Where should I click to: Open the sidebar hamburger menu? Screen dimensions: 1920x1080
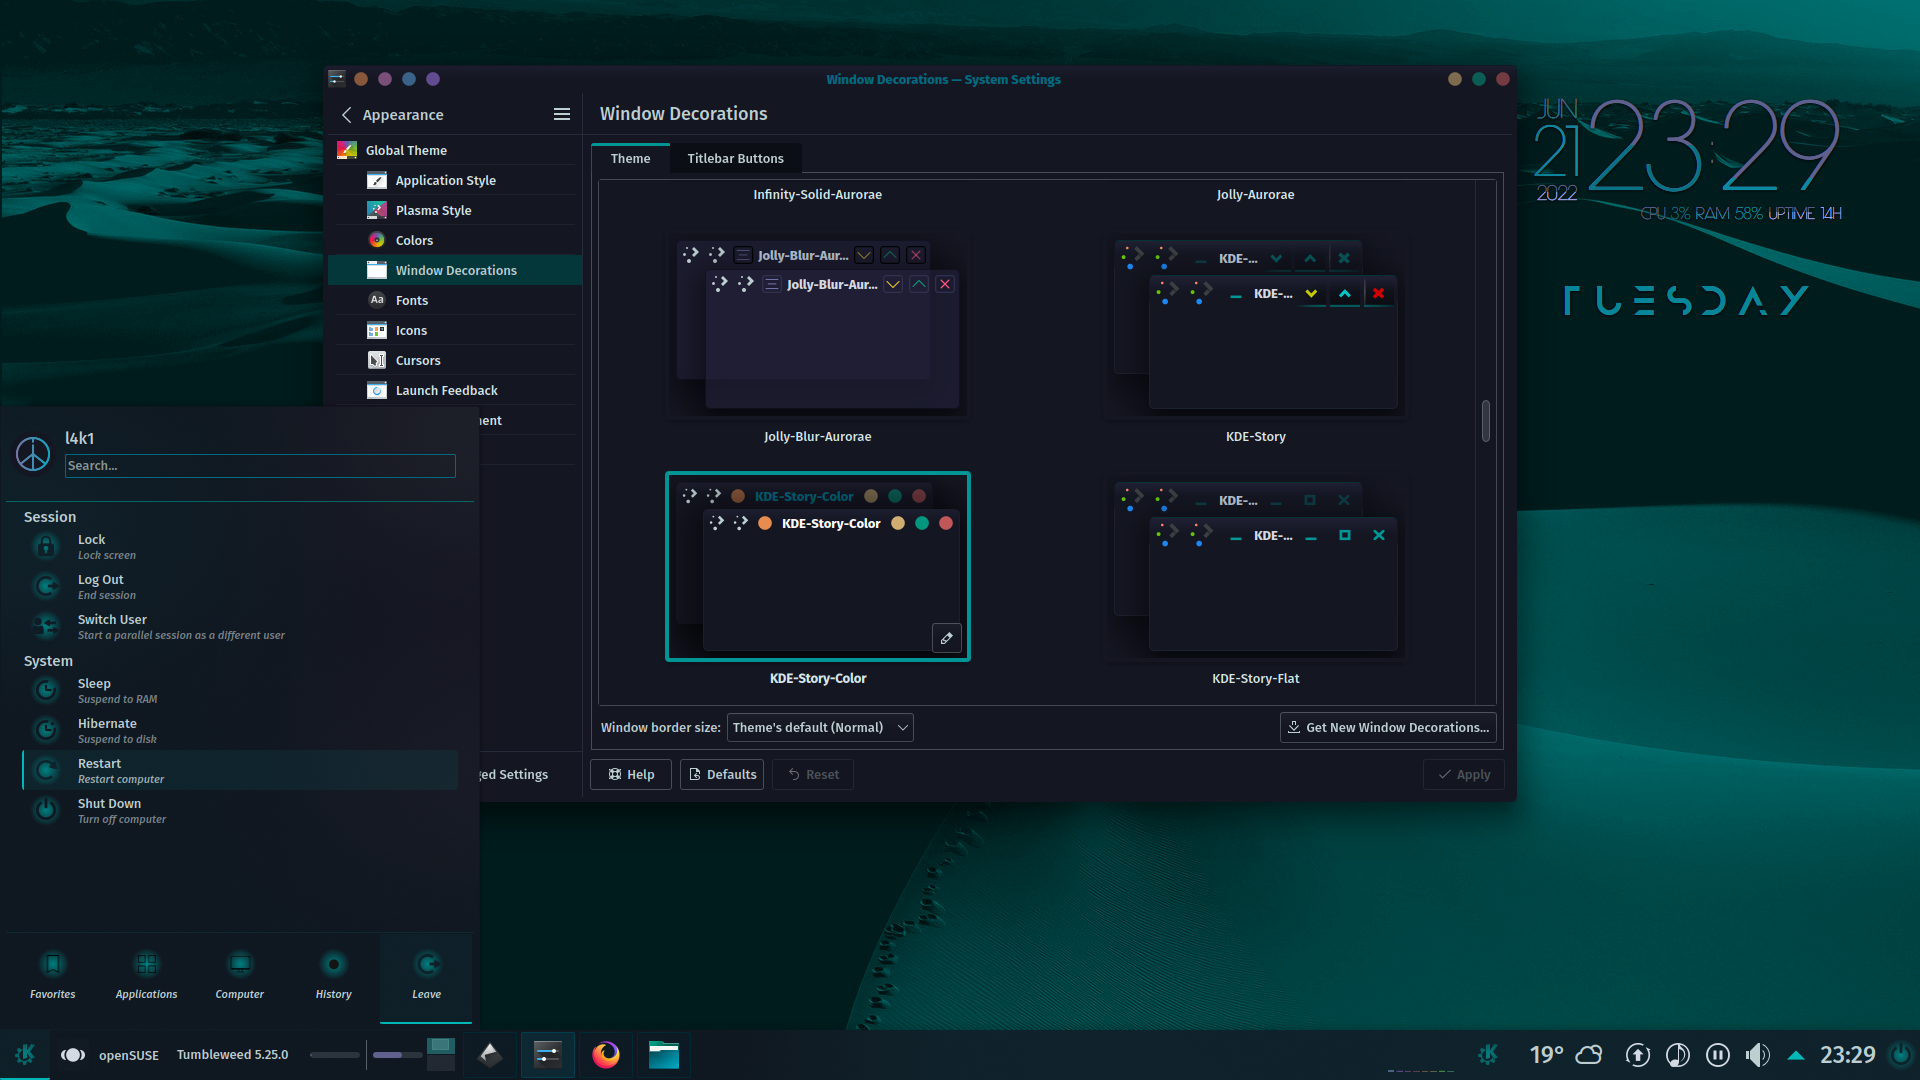pos(562,115)
